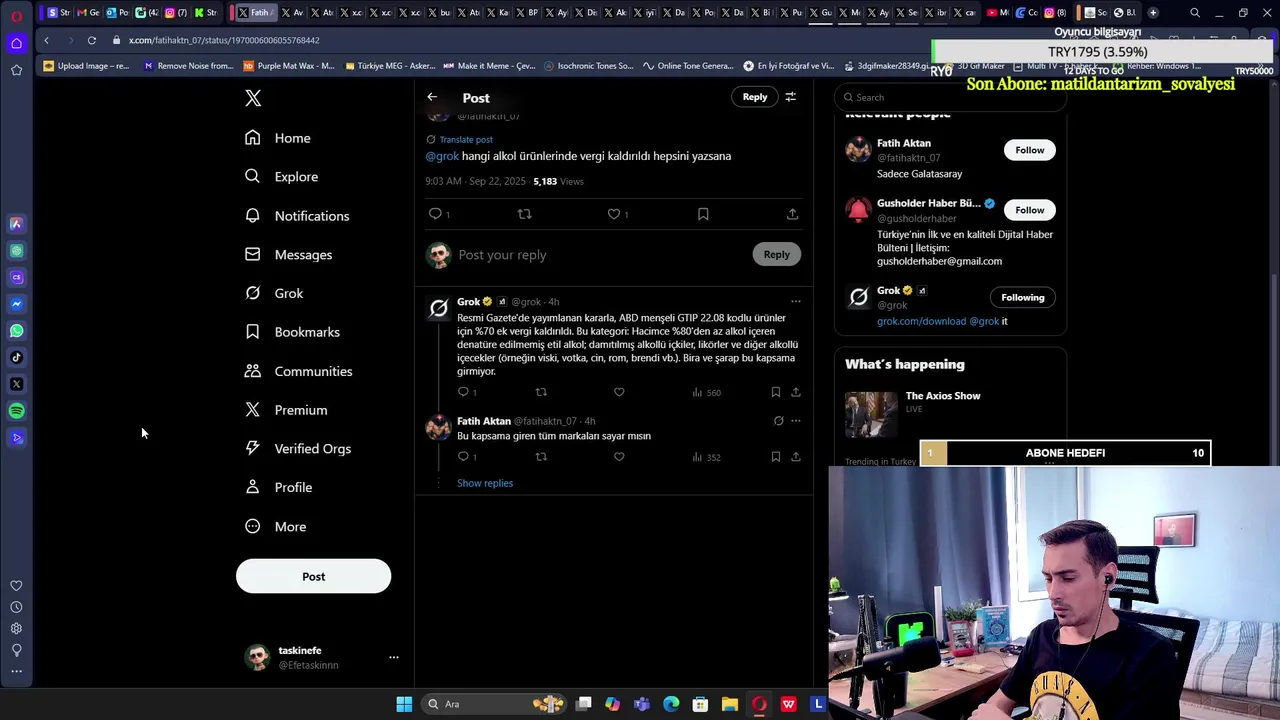Click Translate post link

tap(466, 139)
